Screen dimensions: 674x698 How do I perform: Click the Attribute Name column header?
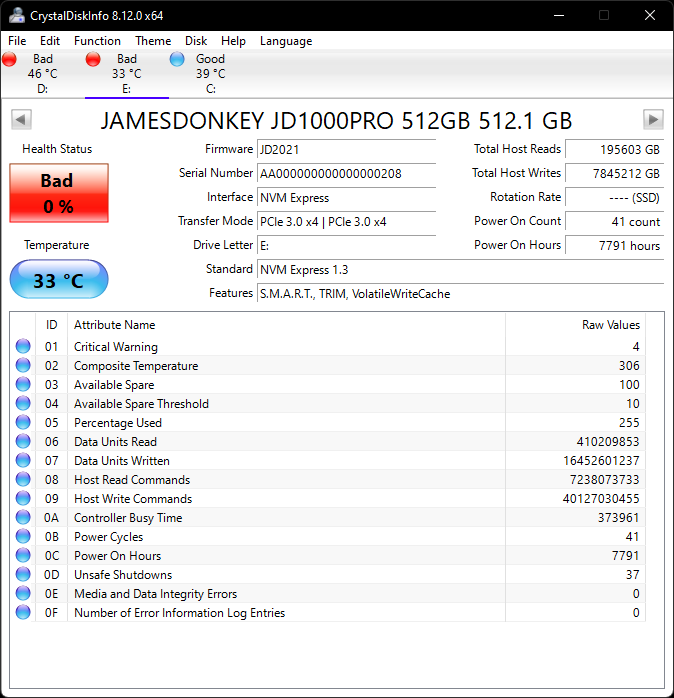point(286,325)
